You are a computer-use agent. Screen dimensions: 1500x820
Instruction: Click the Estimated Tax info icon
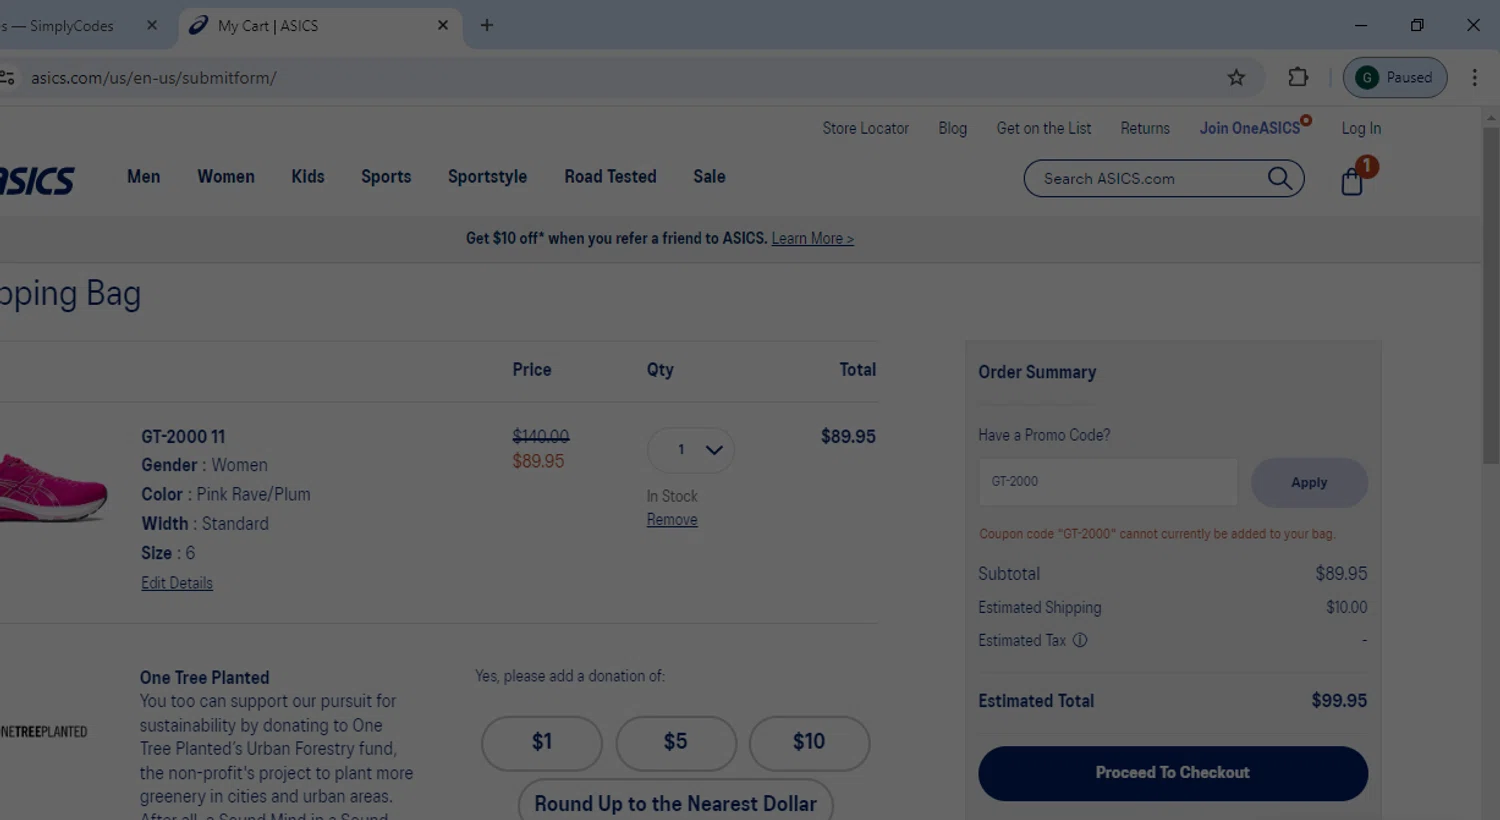pyautogui.click(x=1080, y=640)
